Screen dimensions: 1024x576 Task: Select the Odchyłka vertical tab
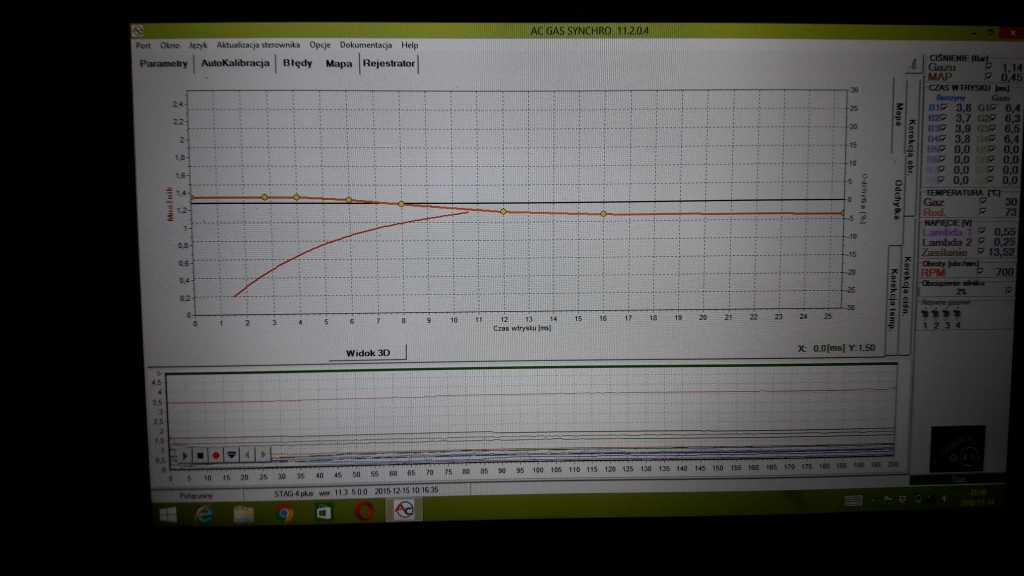(x=898, y=198)
